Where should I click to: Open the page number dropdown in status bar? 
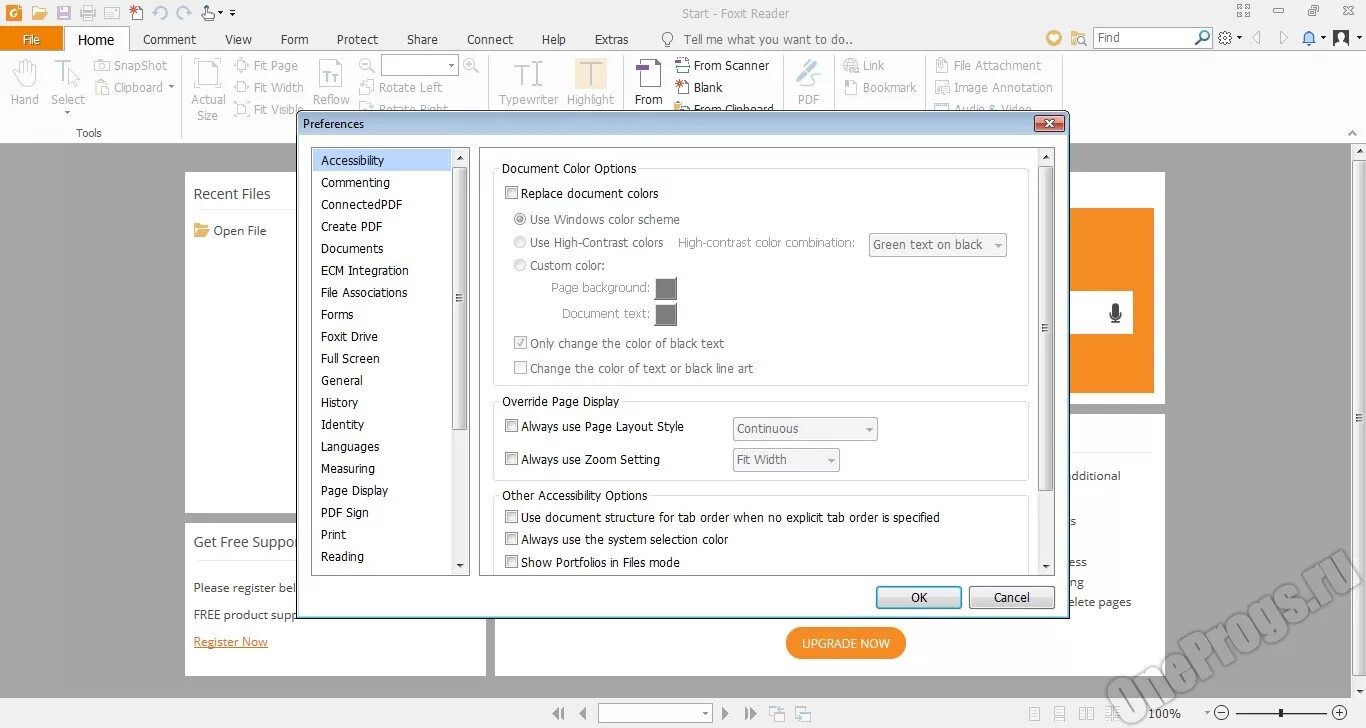pos(705,714)
